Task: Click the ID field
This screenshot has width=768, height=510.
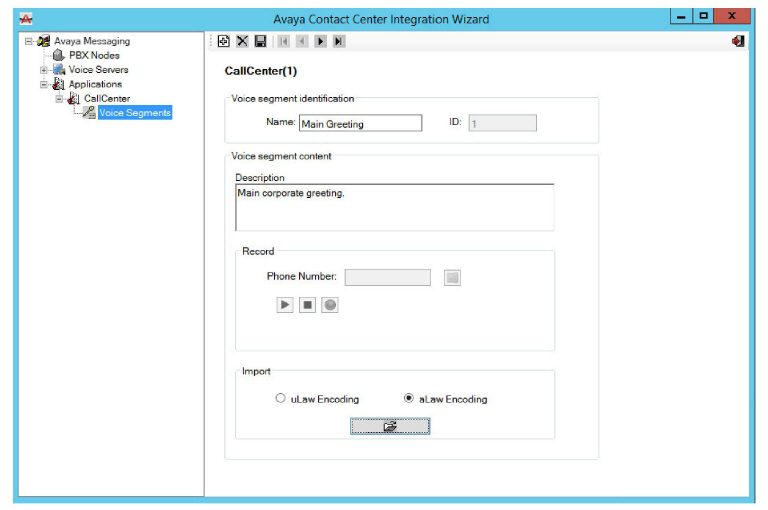Action: [x=503, y=123]
